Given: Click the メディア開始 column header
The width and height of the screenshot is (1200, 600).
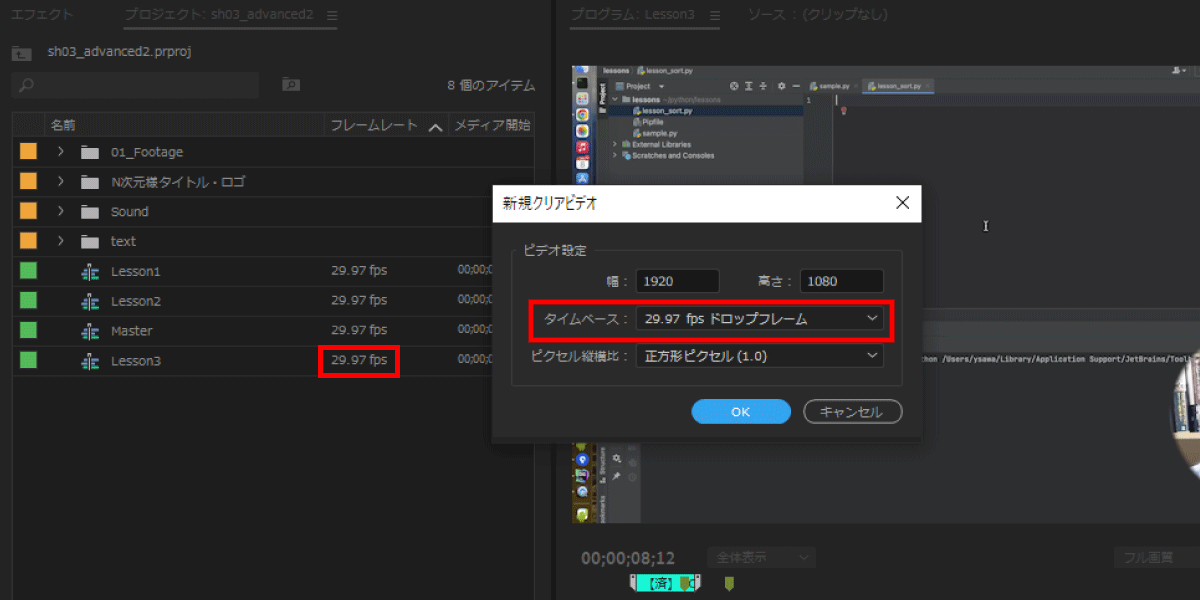Looking at the screenshot, I should [491, 126].
